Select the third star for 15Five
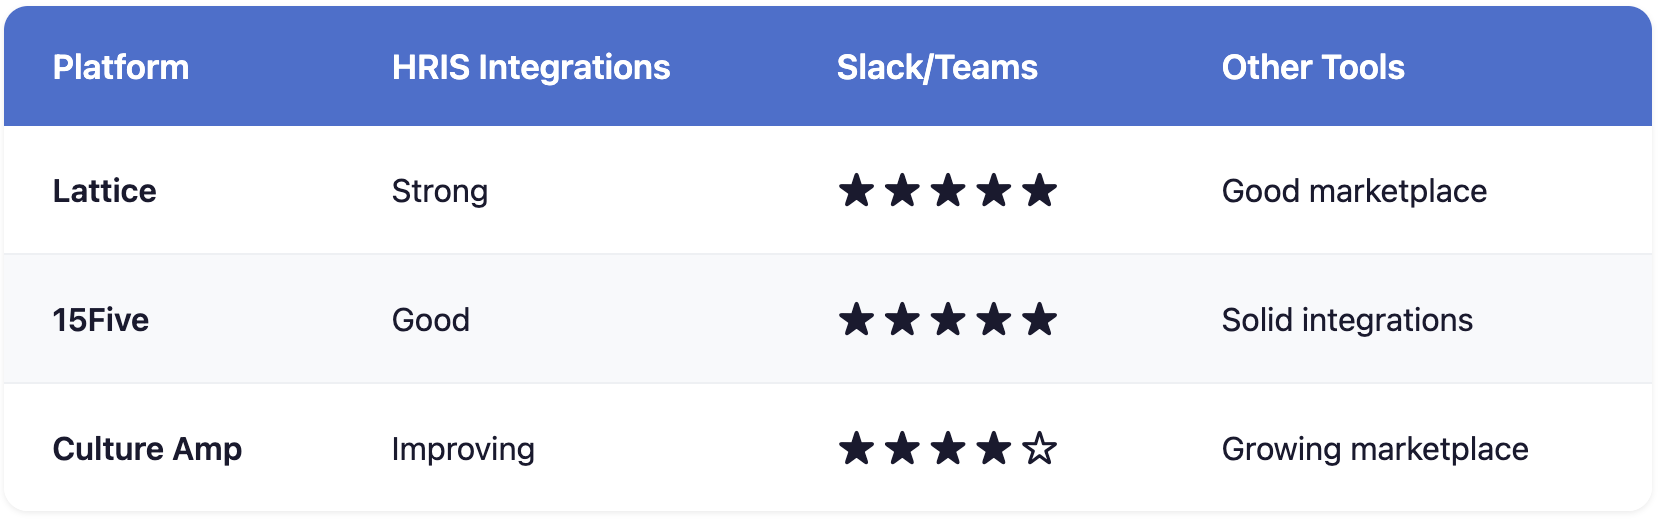 [948, 319]
